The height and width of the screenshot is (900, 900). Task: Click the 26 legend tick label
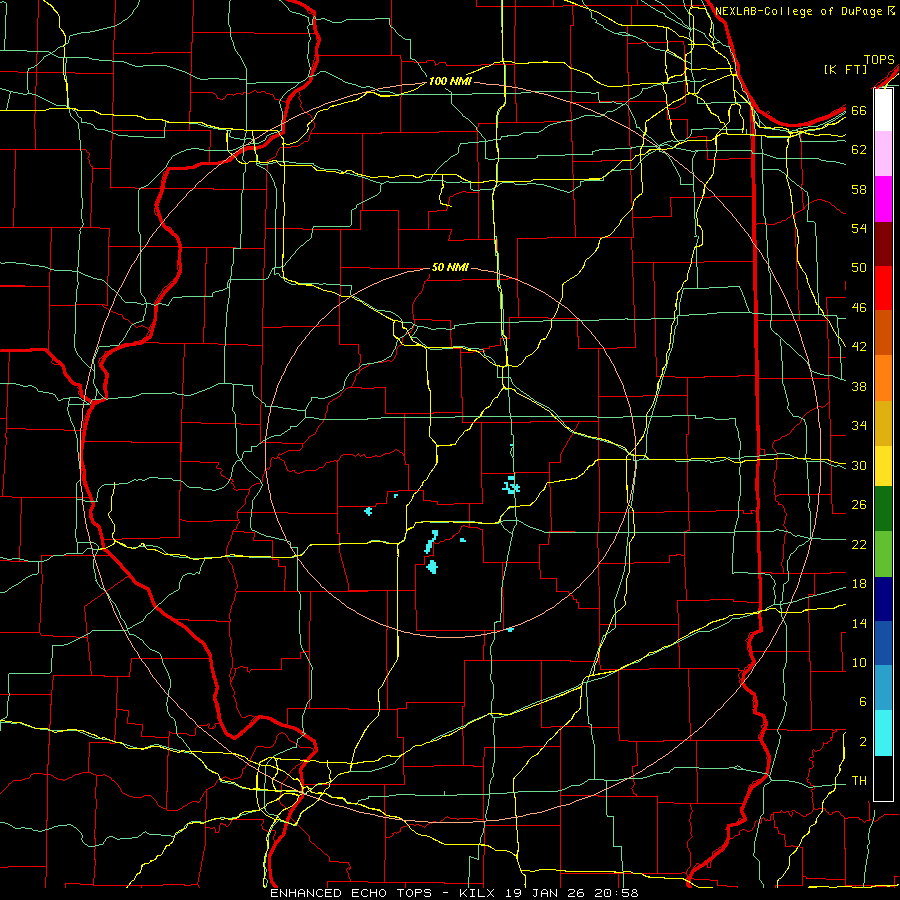coord(859,505)
